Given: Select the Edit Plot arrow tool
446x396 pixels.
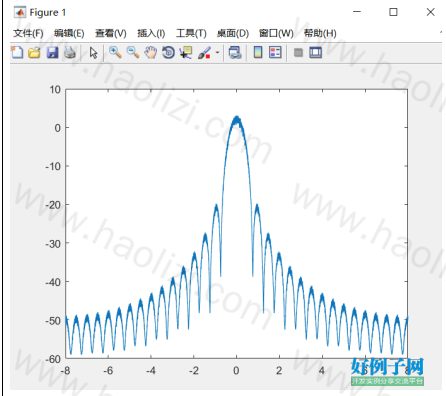Looking at the screenshot, I should (x=94, y=53).
